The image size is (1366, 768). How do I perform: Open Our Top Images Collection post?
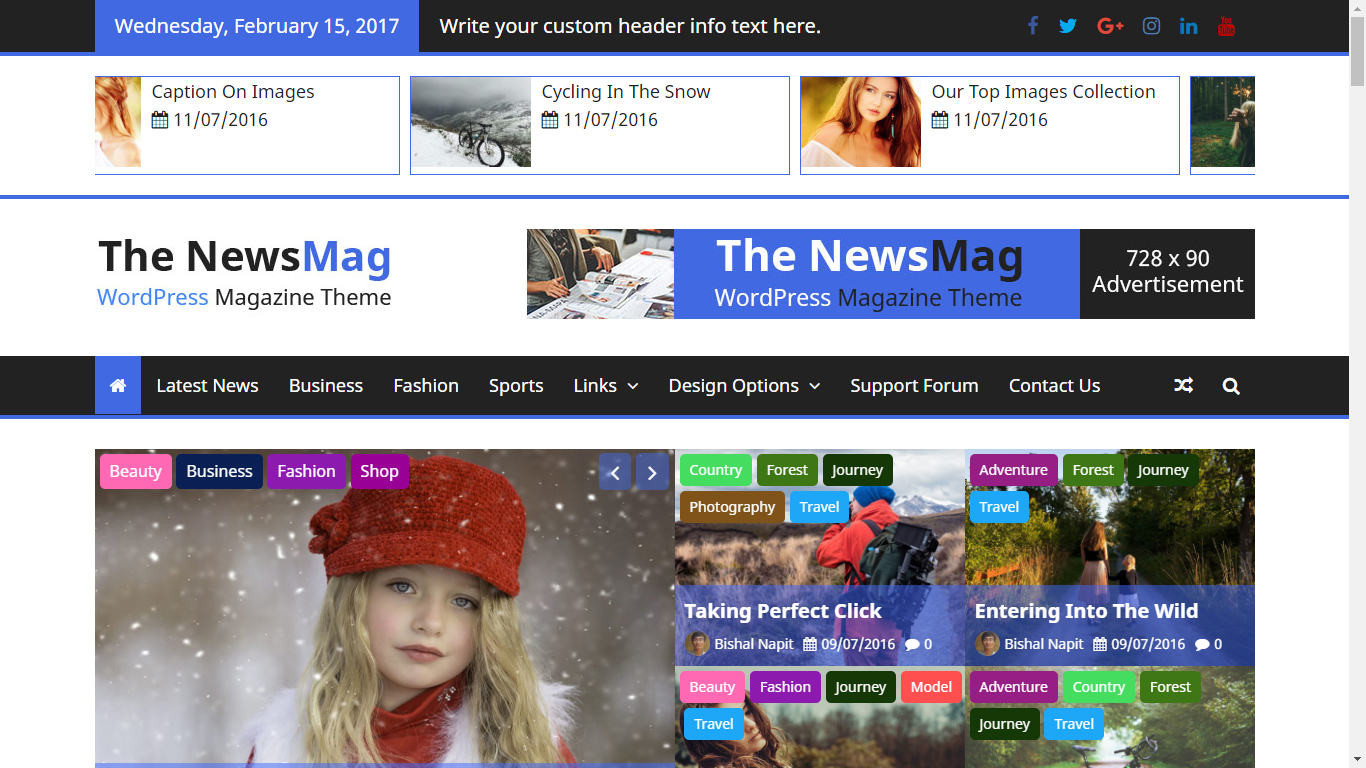tap(1043, 91)
